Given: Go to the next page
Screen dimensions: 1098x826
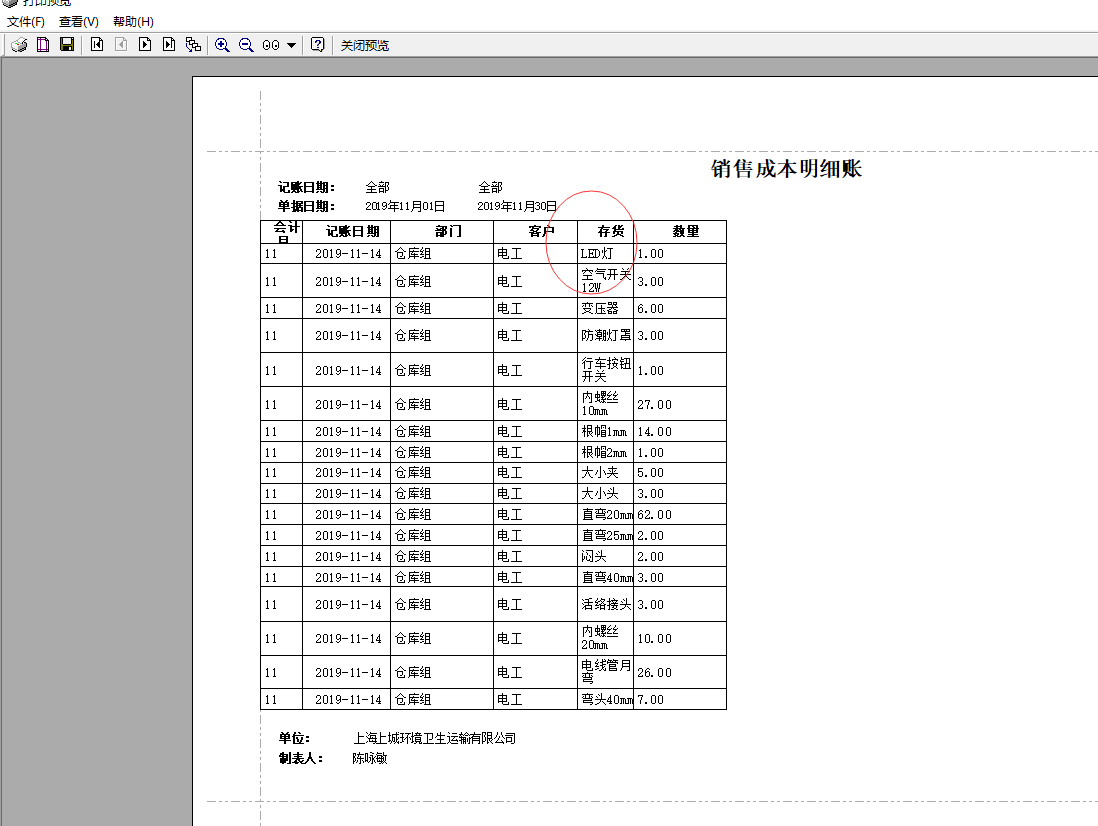Looking at the screenshot, I should [x=145, y=45].
